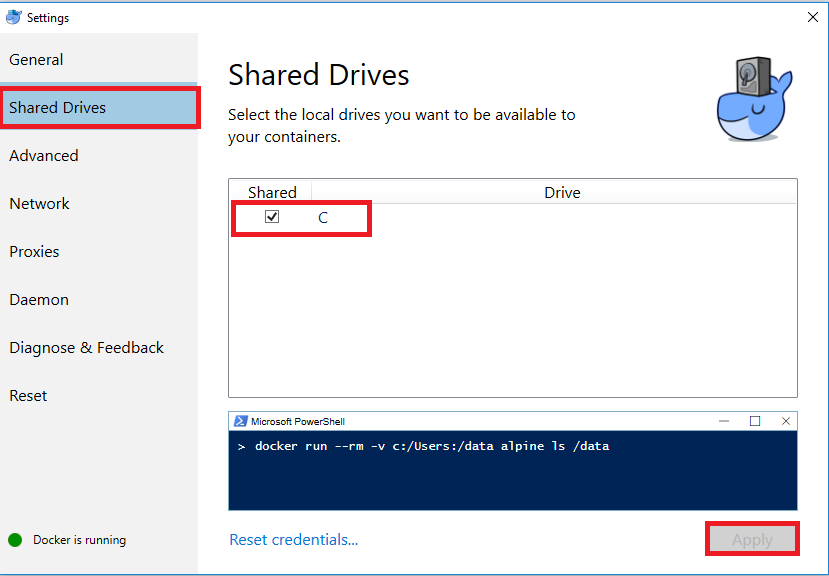This screenshot has width=829, height=576.
Task: Switch to the Proxies tab
Action: (x=34, y=252)
